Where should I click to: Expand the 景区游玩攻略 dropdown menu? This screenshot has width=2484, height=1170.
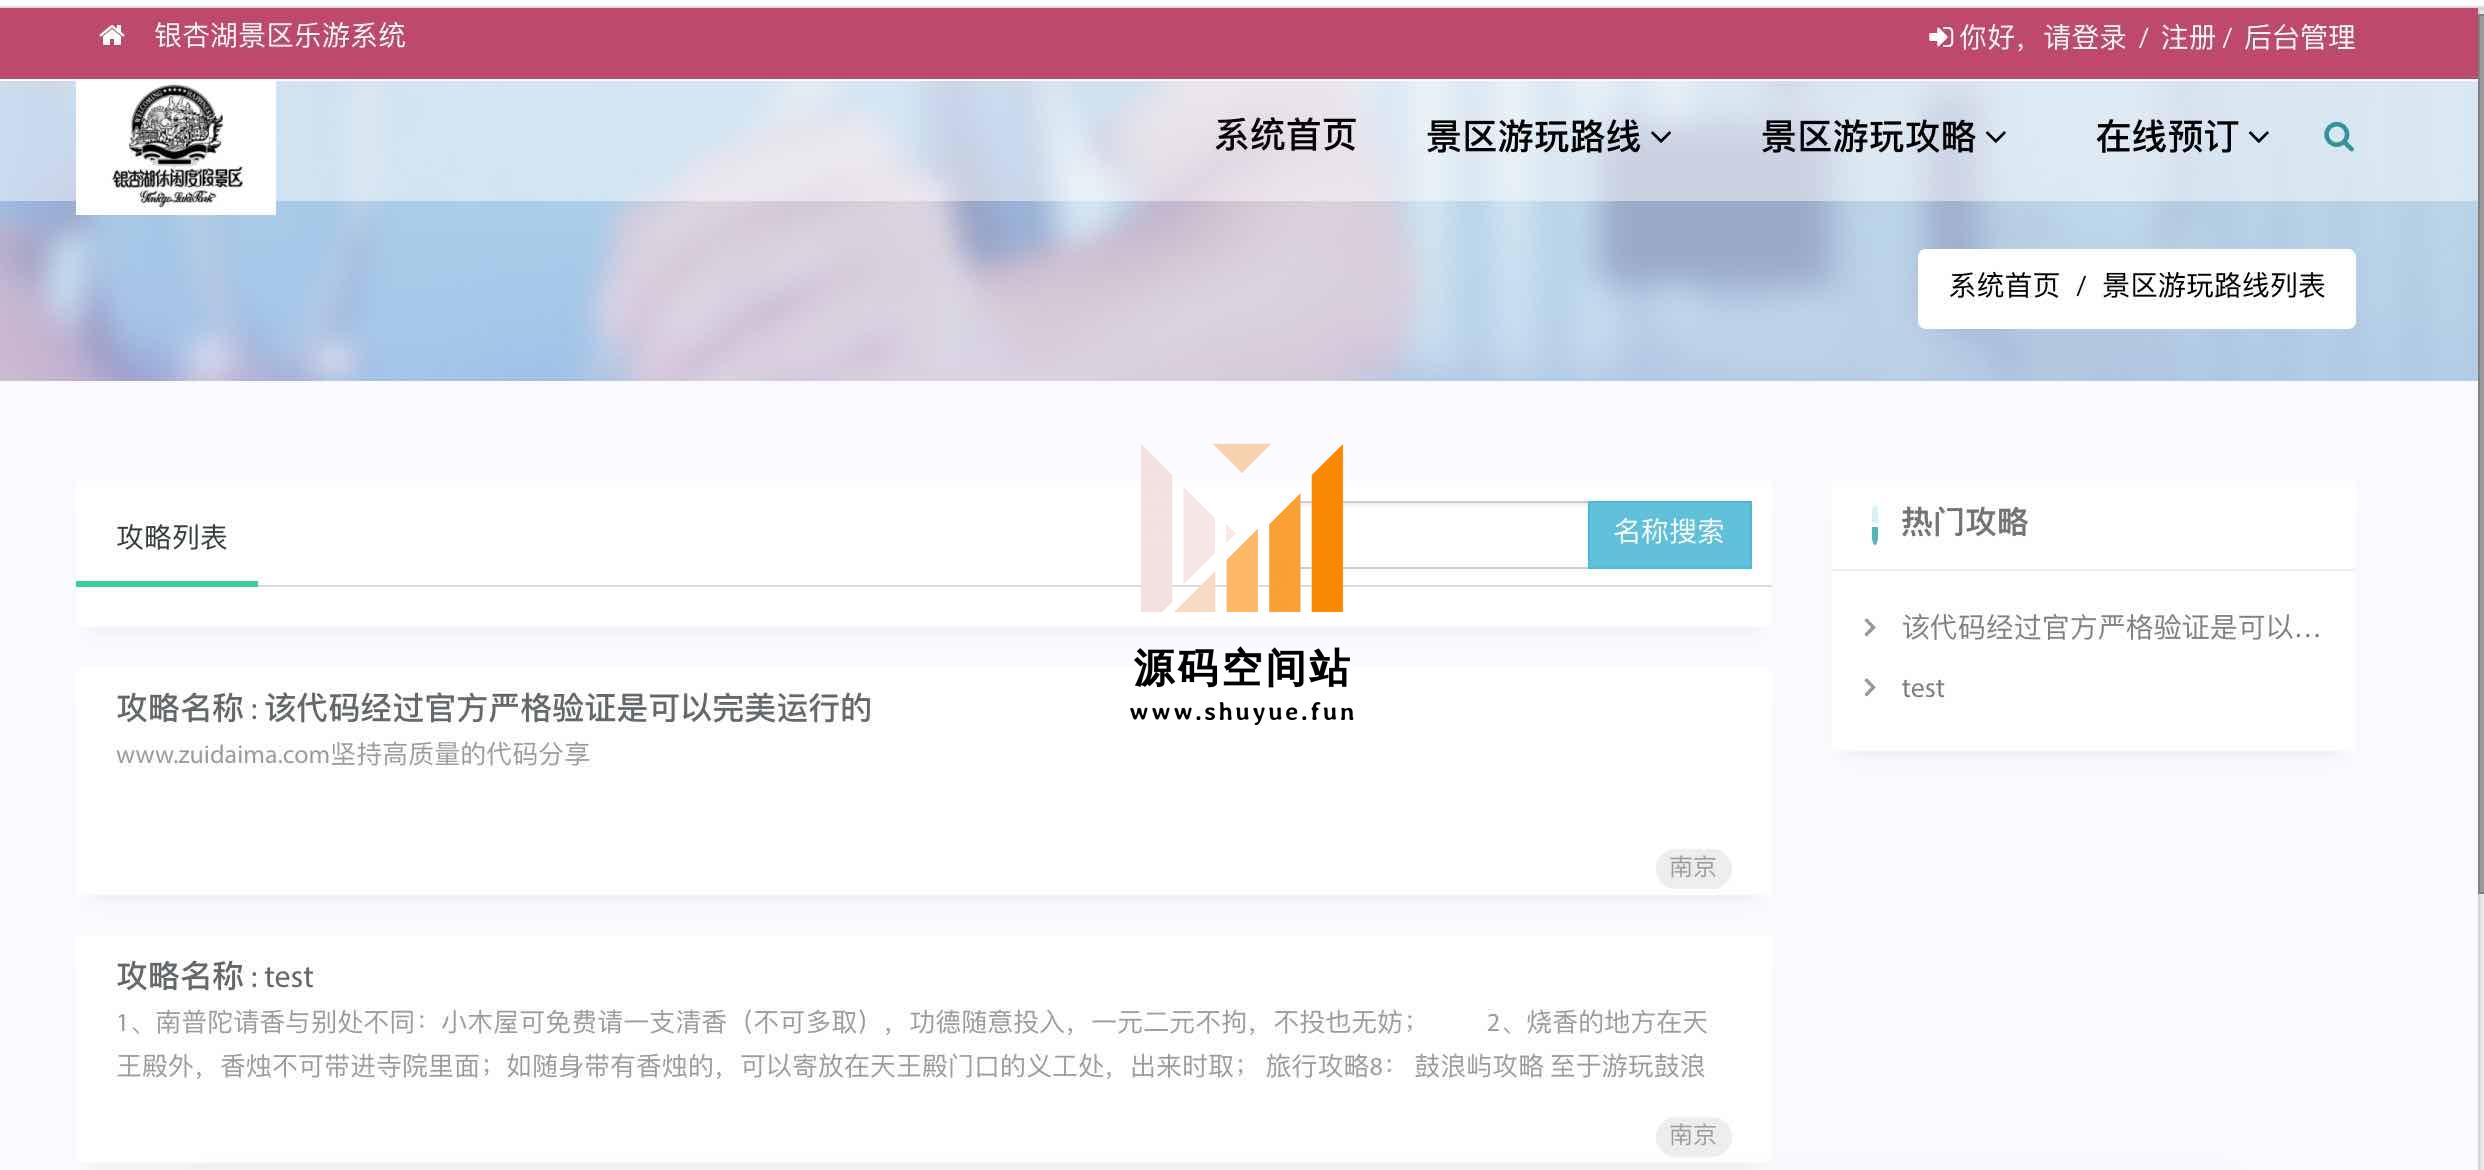click(x=1883, y=137)
